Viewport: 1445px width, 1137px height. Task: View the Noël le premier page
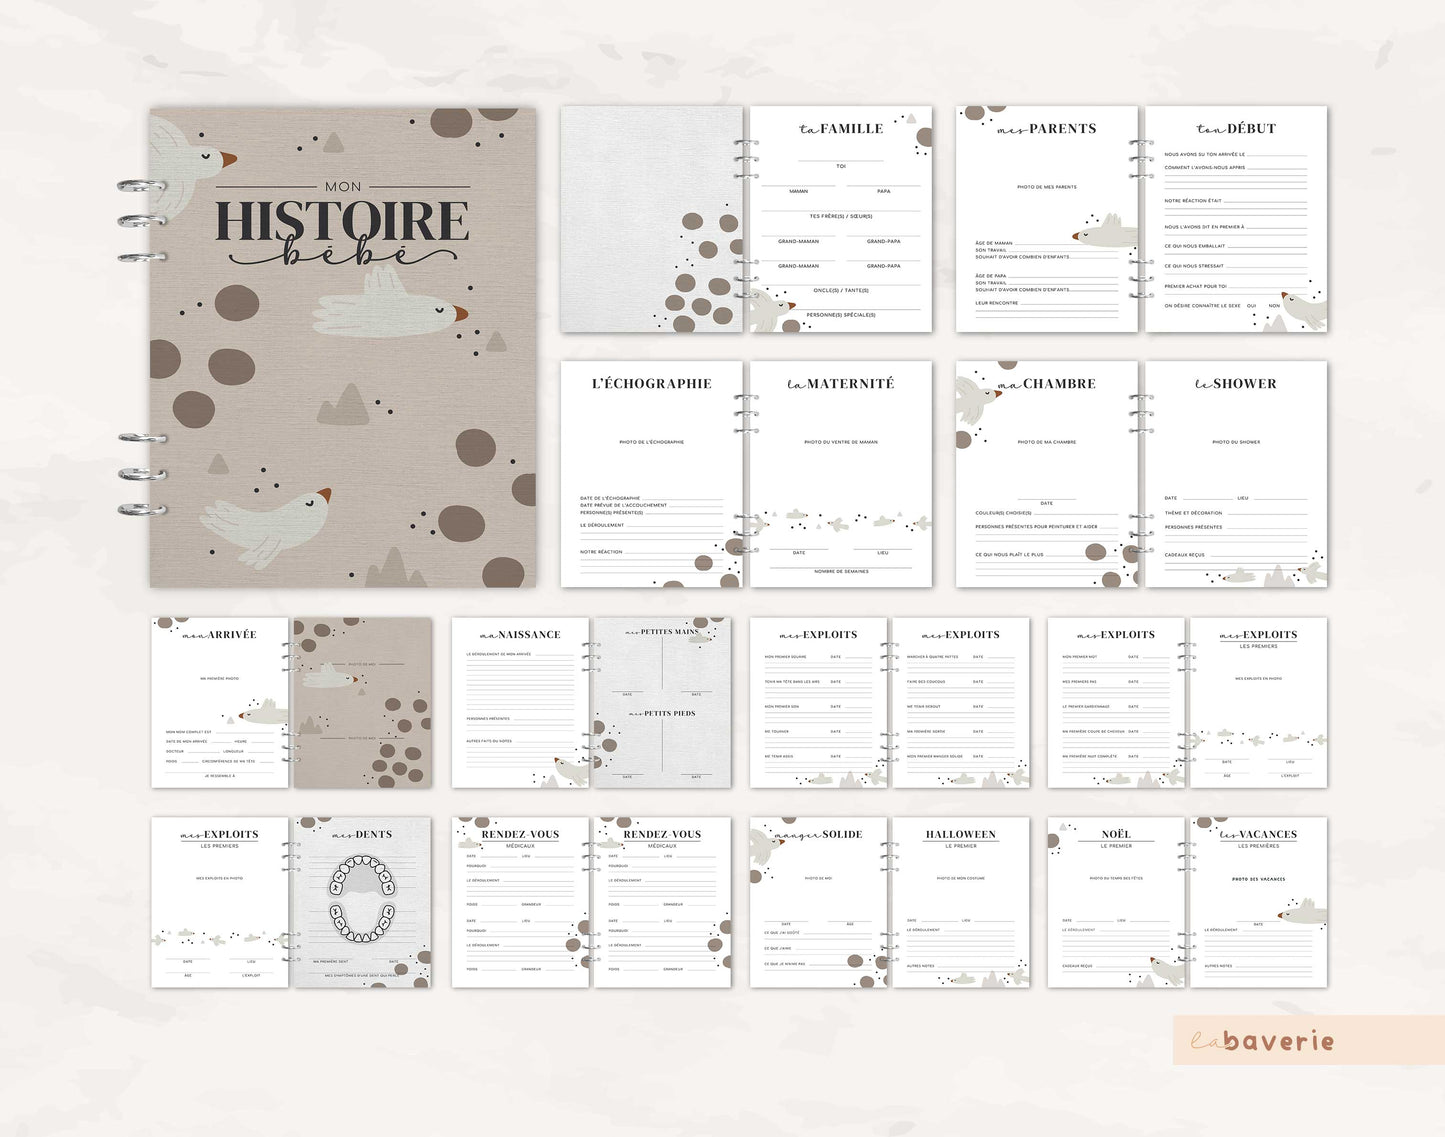click(1116, 902)
